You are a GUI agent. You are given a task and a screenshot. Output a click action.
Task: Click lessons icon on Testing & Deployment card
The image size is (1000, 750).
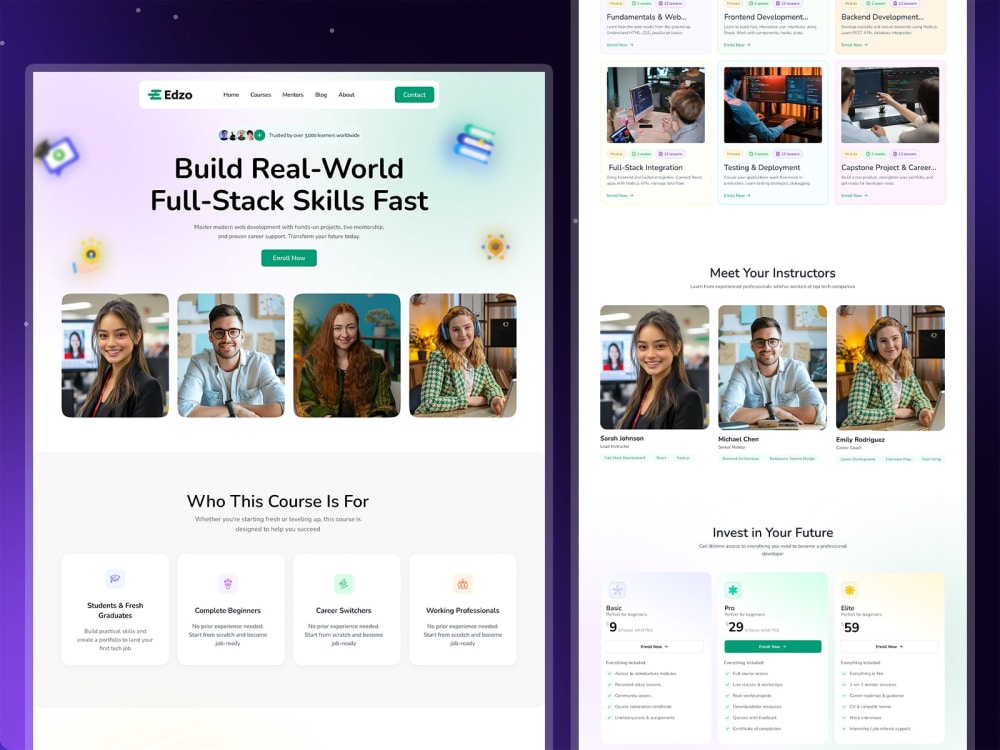coord(778,154)
